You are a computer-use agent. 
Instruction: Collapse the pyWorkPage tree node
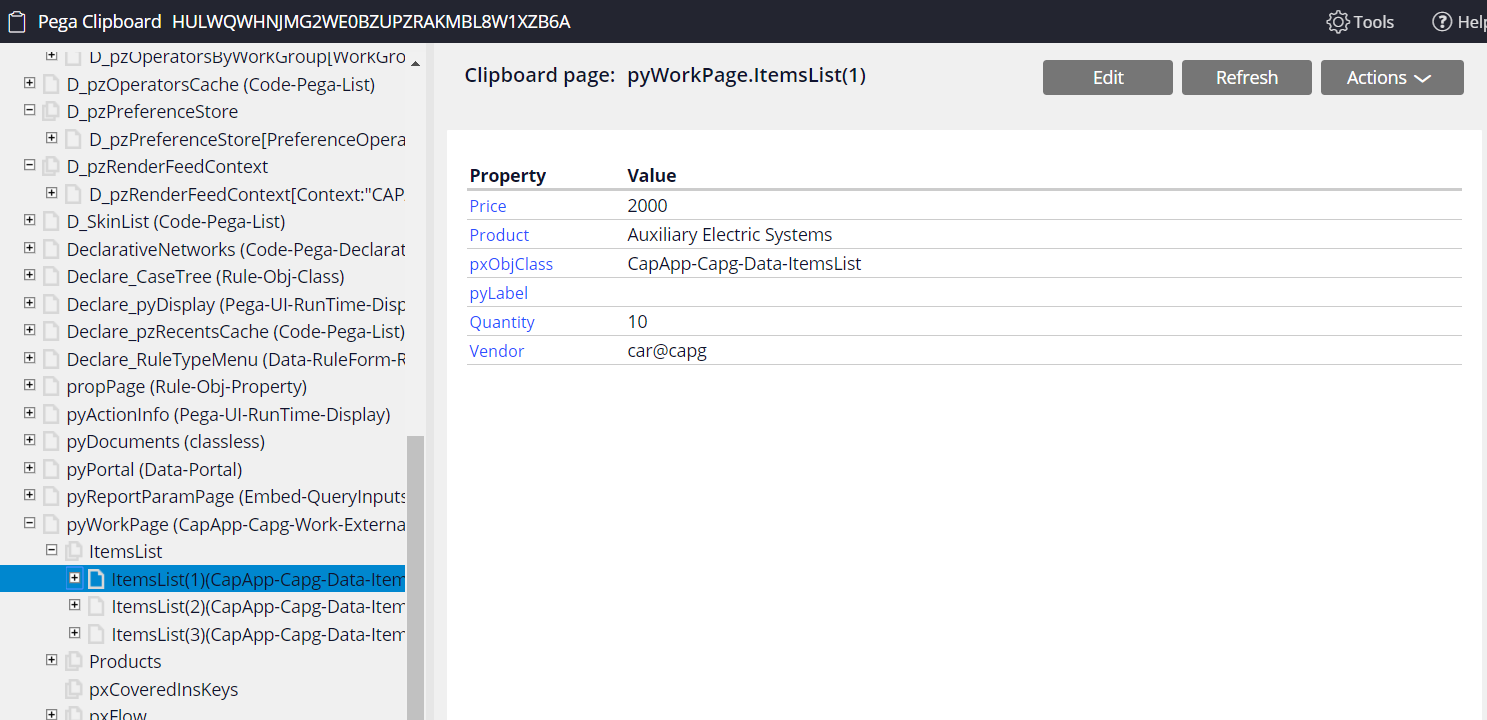pos(29,523)
